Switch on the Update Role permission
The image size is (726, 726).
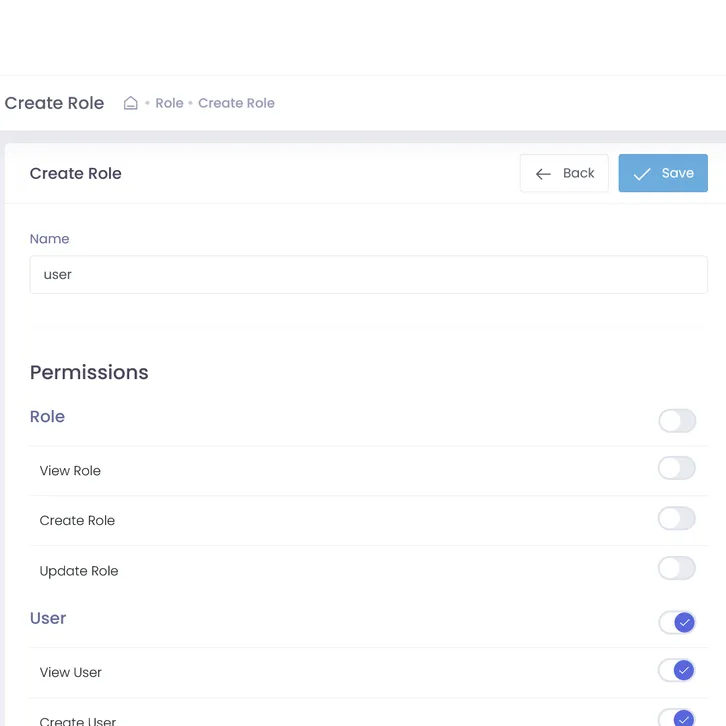[676, 569]
